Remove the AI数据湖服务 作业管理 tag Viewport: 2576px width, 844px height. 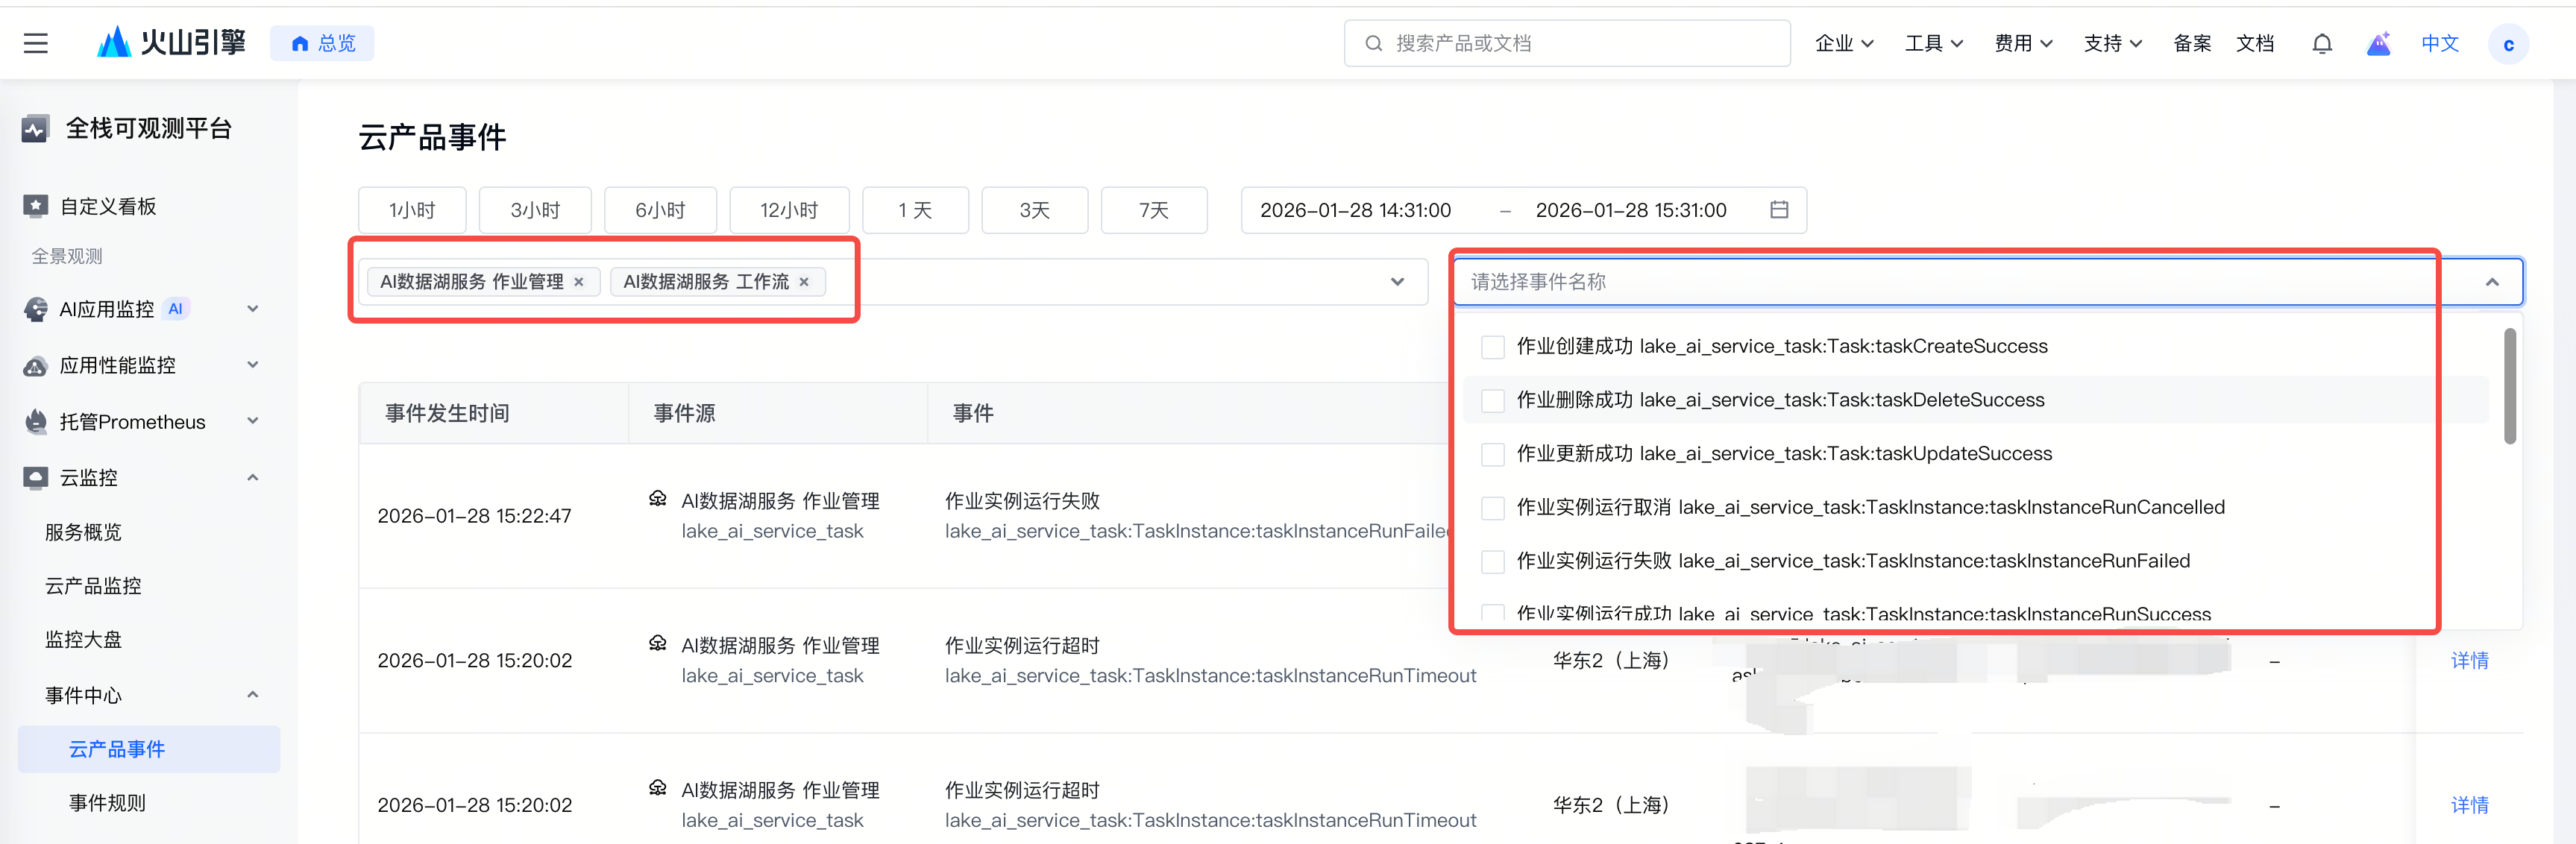pos(579,282)
